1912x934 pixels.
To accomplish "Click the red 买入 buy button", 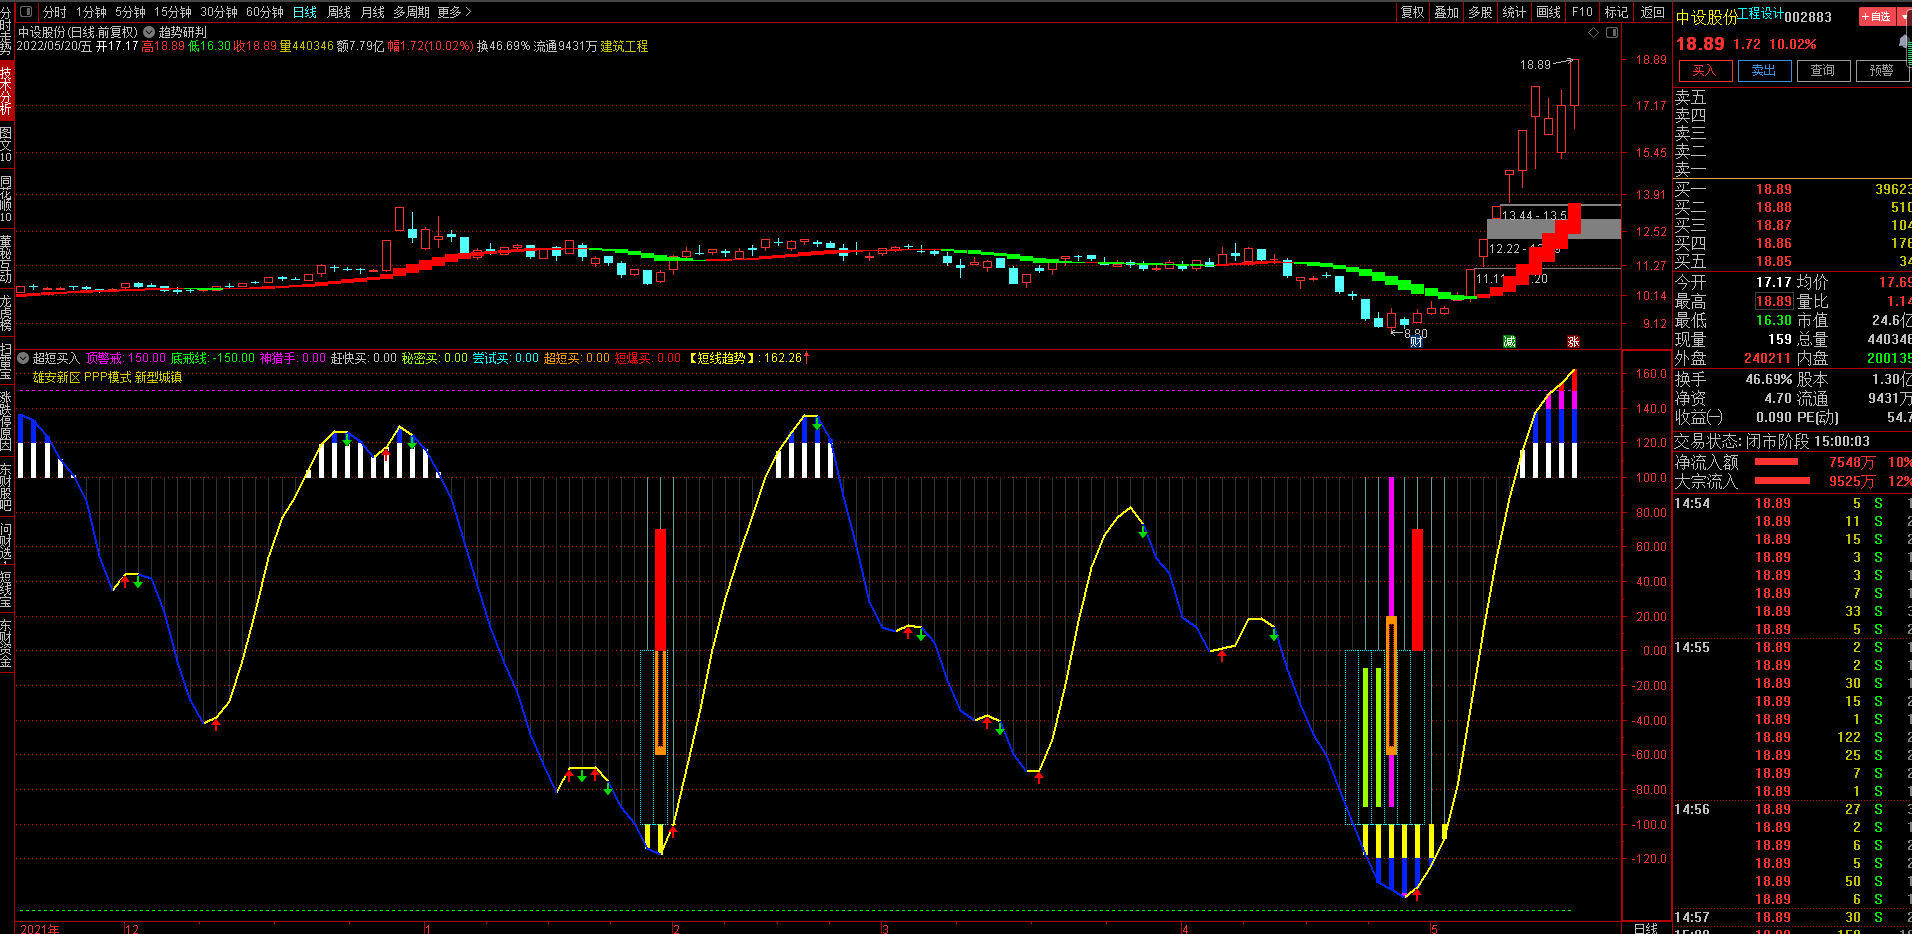I will [x=1704, y=70].
